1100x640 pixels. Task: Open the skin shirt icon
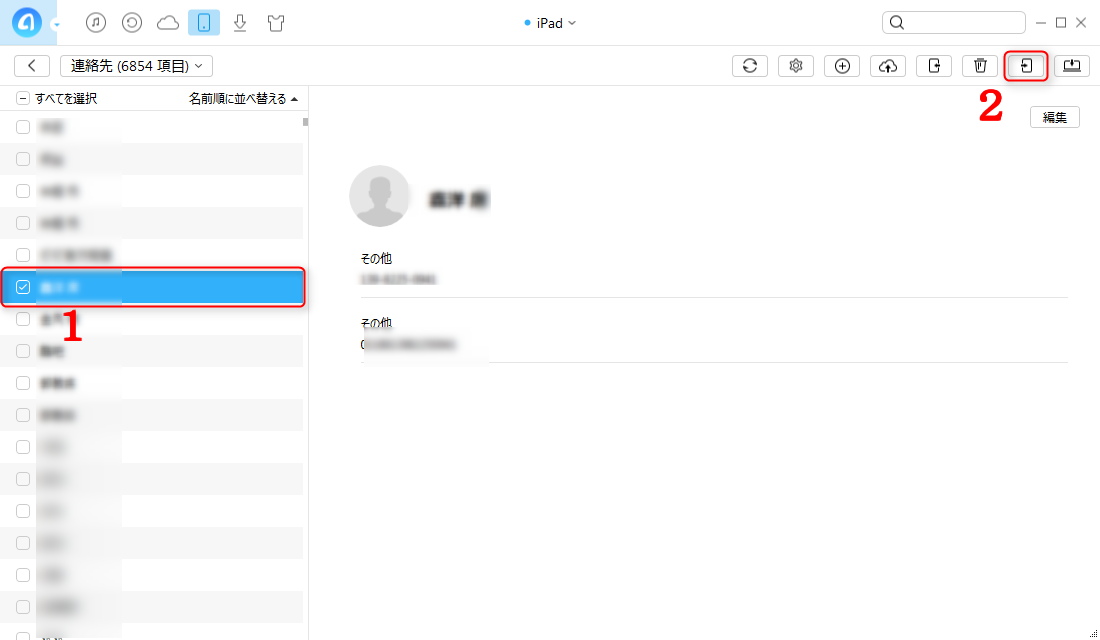click(x=276, y=23)
